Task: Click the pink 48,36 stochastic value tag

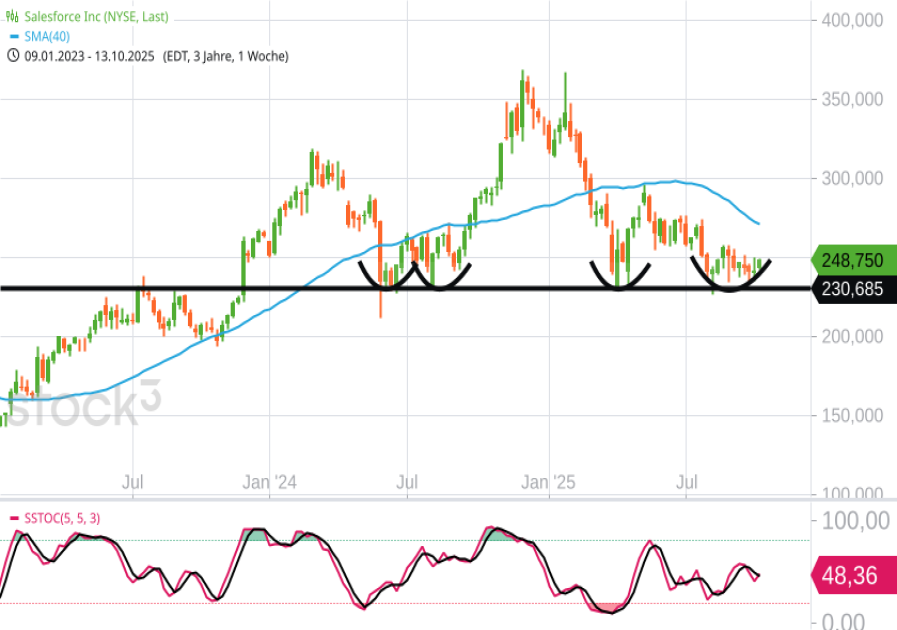Action: (853, 576)
